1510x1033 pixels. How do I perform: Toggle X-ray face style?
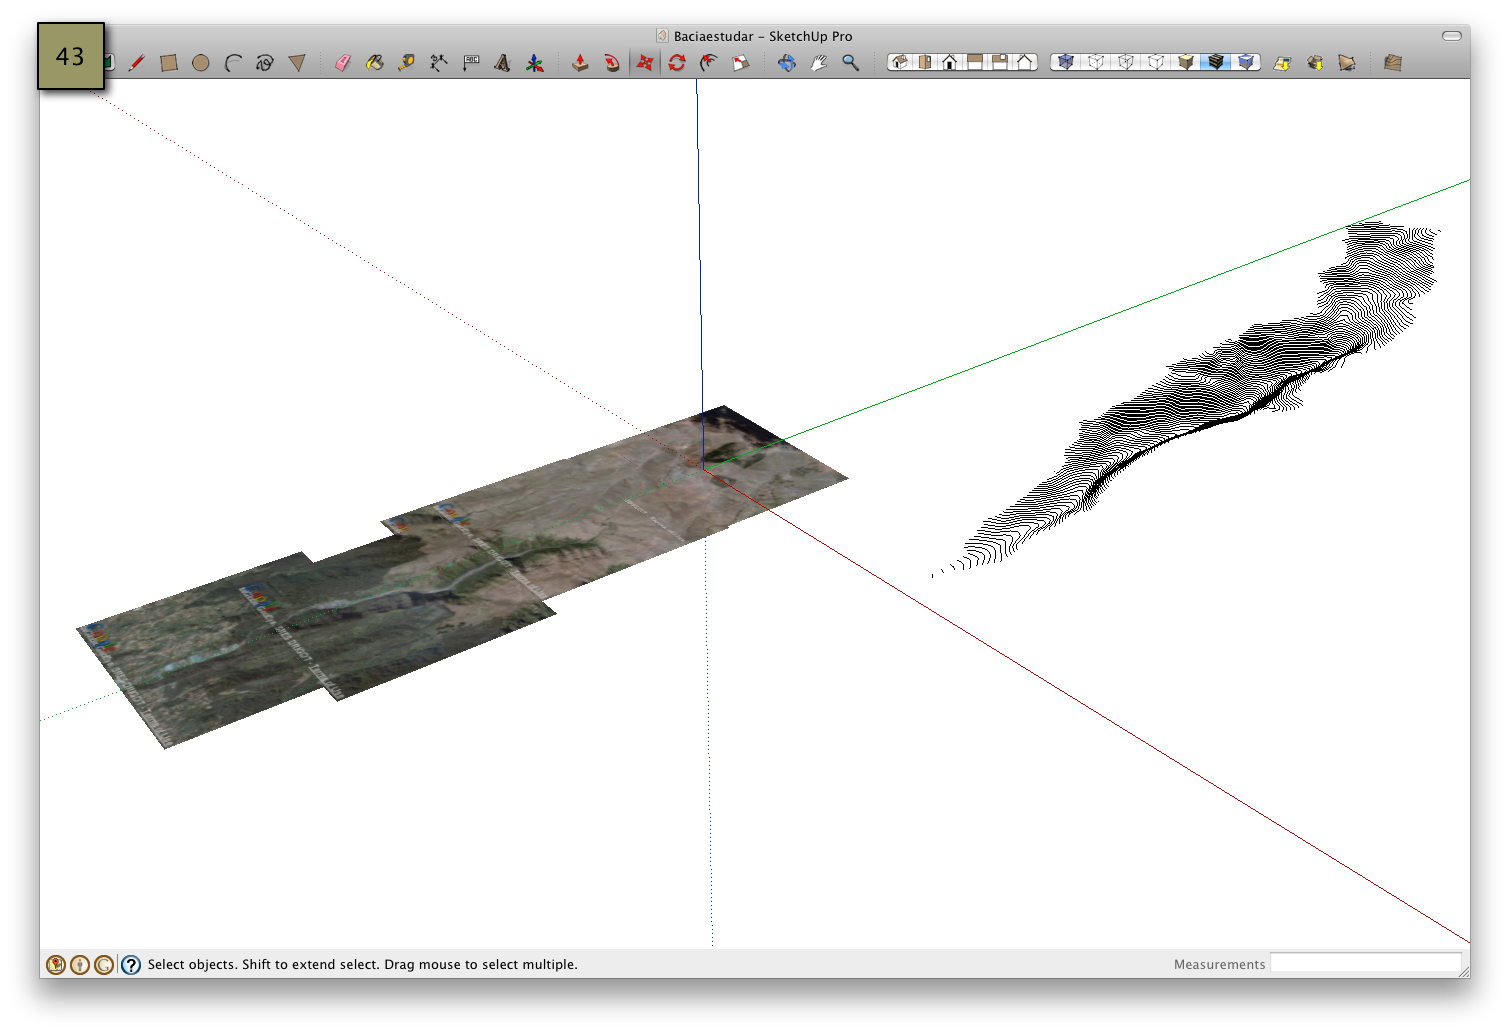(1064, 62)
